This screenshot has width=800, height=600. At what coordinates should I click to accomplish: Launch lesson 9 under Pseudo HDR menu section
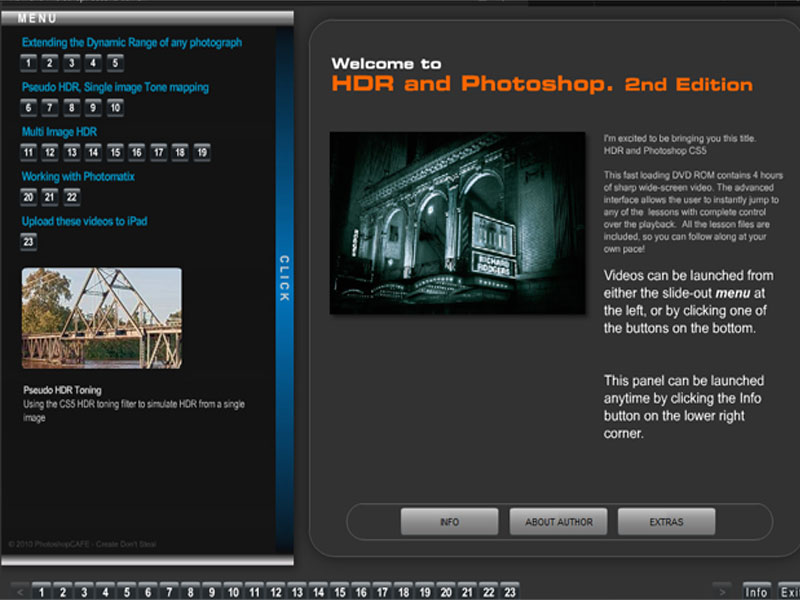coord(93,108)
